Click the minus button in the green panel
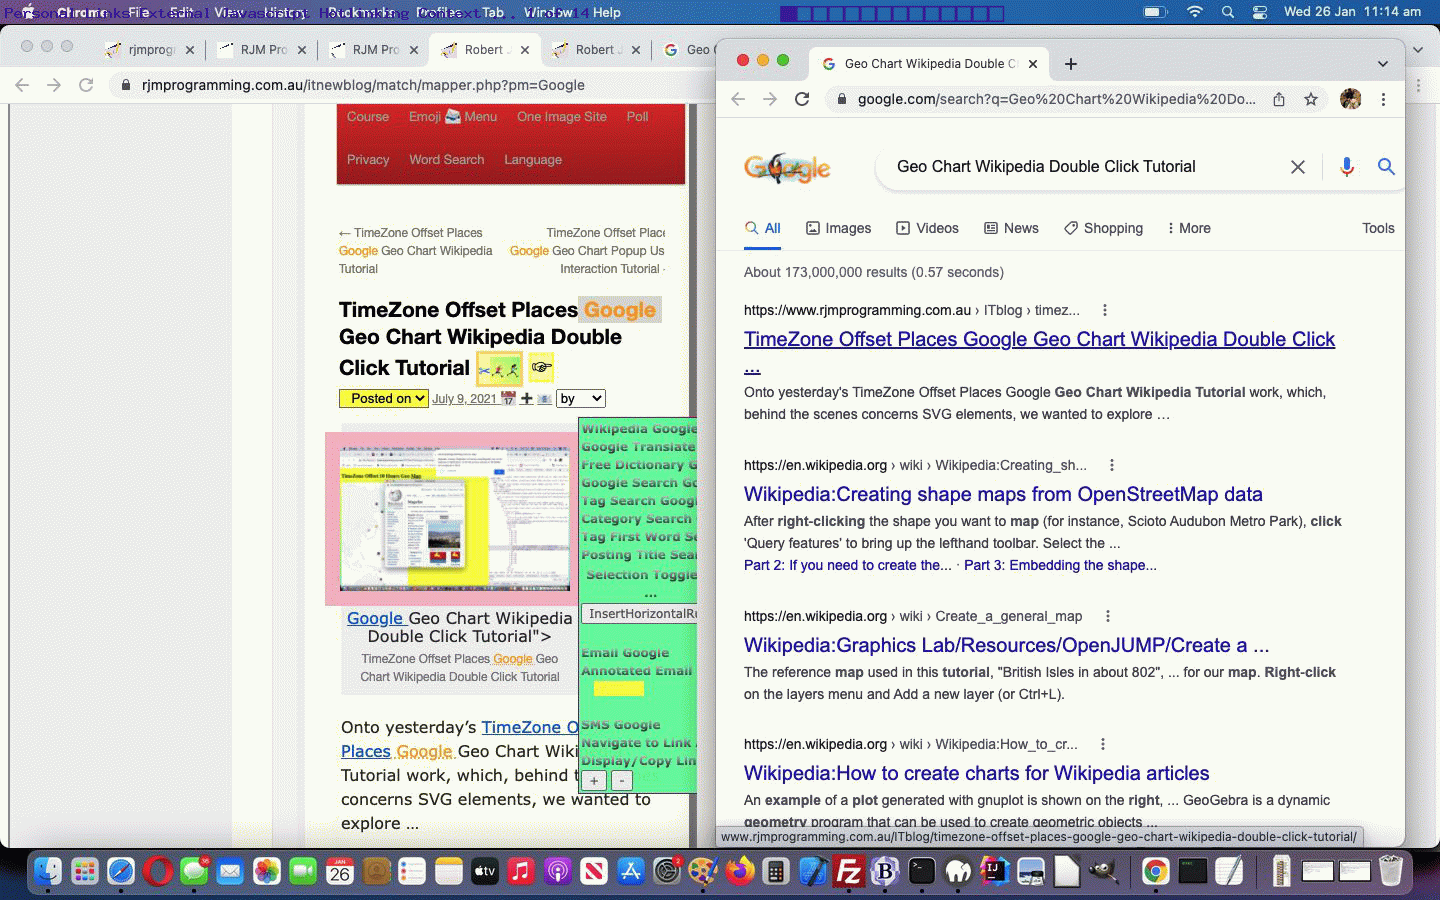This screenshot has width=1440, height=900. 621,781
